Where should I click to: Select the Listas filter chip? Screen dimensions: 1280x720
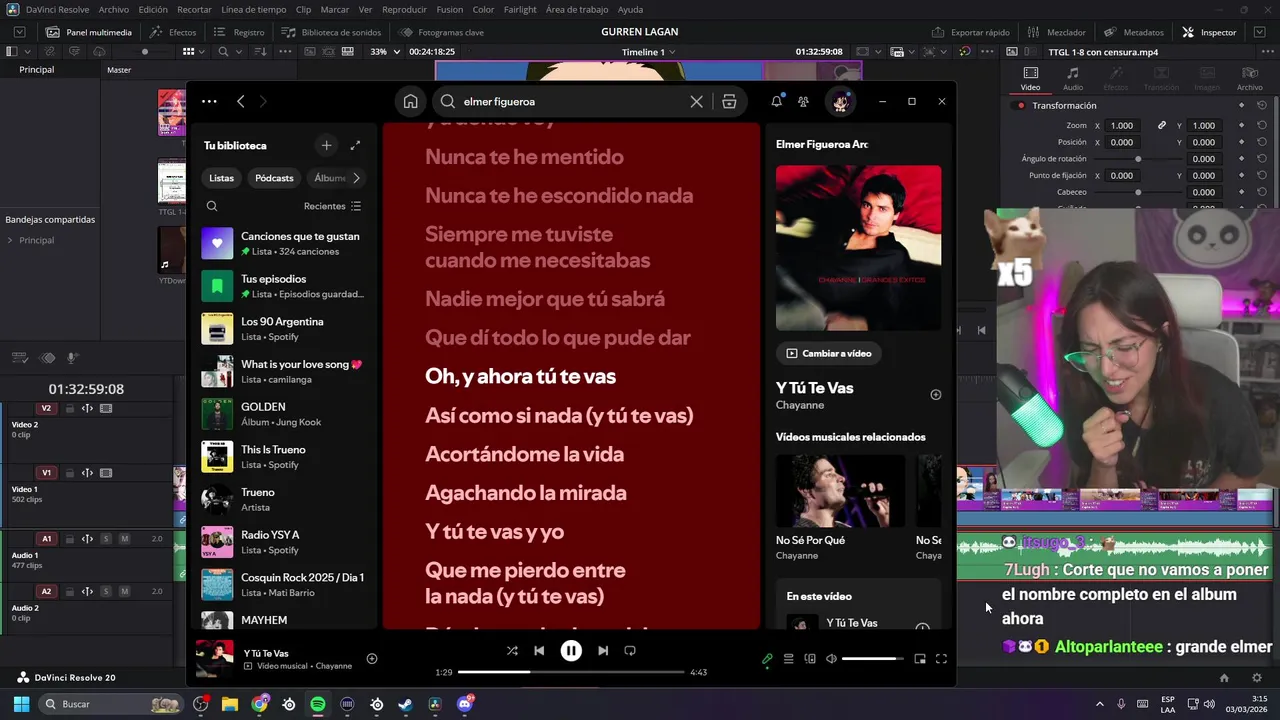pyautogui.click(x=221, y=178)
